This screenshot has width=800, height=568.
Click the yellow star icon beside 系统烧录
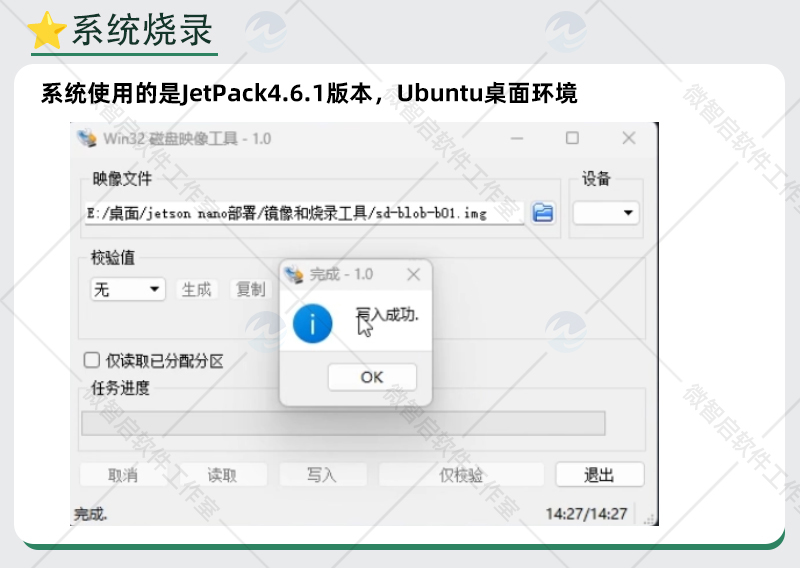(x=46, y=31)
